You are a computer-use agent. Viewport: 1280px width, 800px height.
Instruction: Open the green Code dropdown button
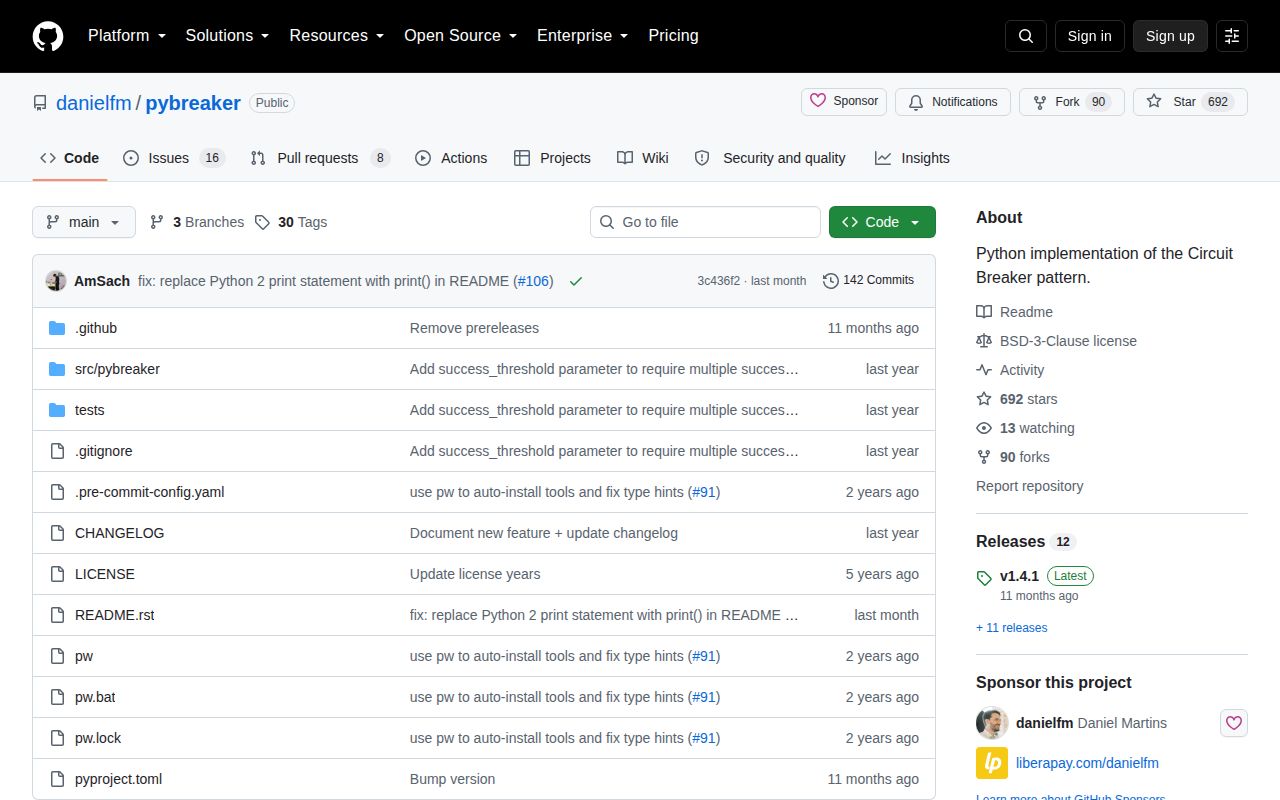[882, 222]
